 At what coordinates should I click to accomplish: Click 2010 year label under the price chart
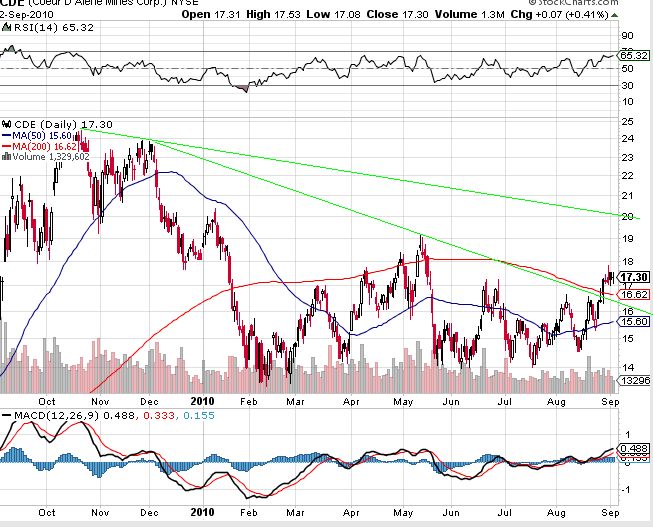202,402
